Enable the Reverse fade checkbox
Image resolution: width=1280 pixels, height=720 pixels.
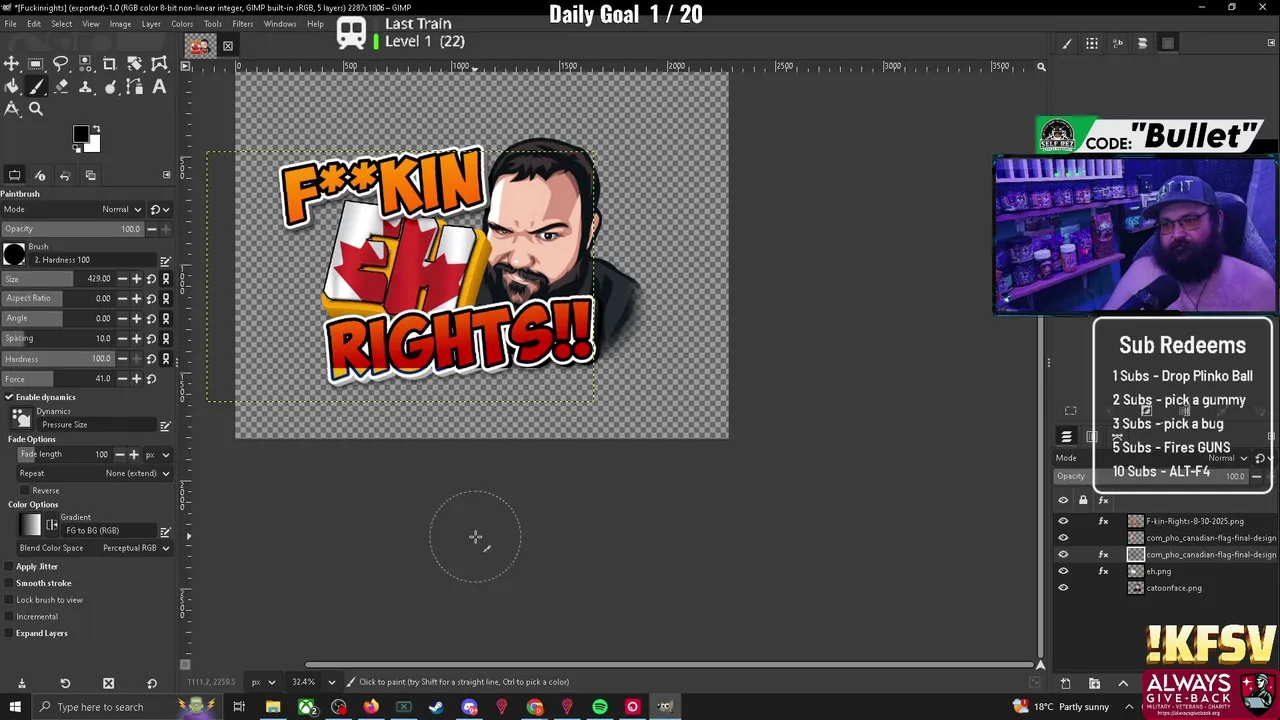[25, 490]
